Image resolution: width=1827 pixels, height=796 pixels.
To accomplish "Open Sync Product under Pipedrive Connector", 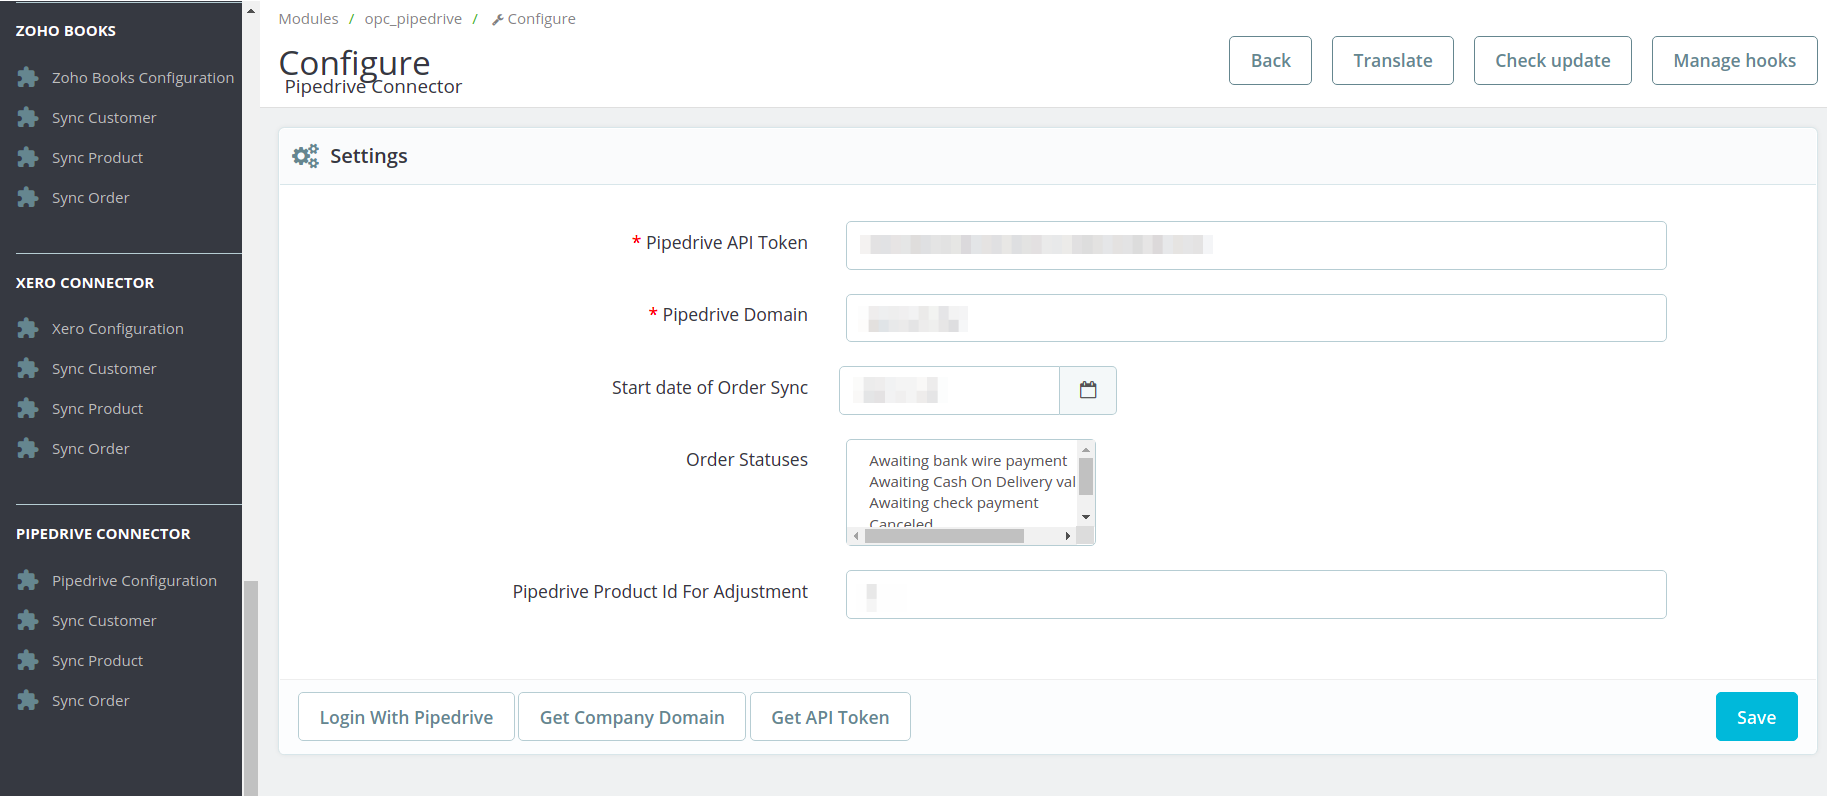I will point(97,660).
